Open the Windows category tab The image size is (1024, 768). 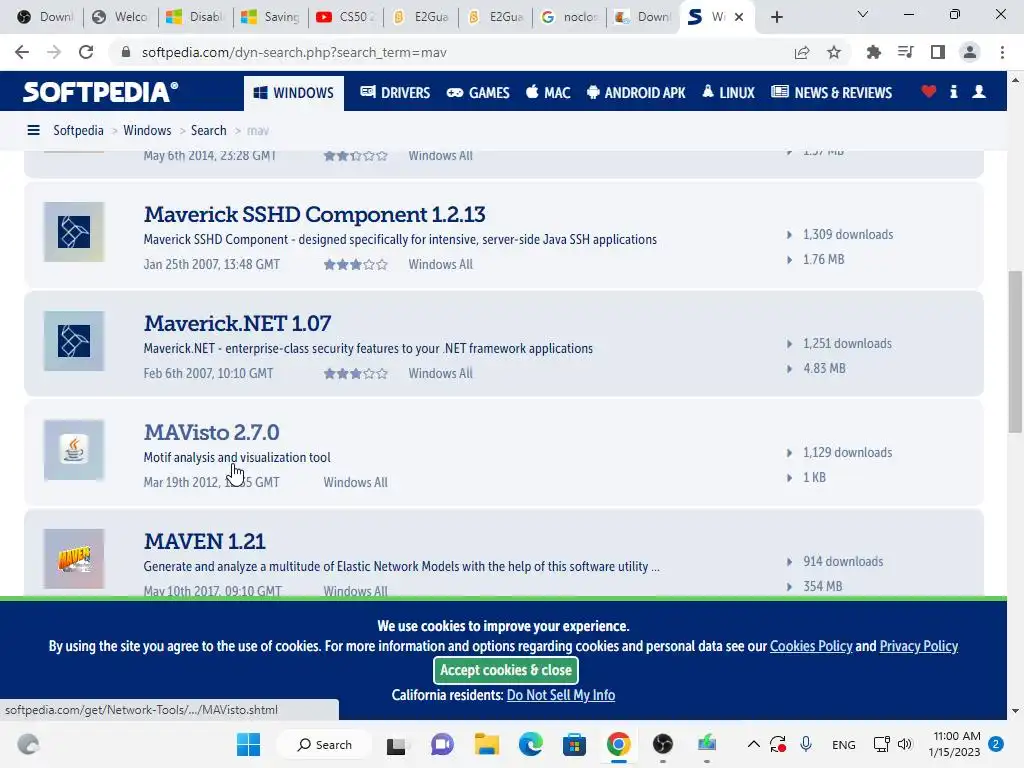click(294, 93)
